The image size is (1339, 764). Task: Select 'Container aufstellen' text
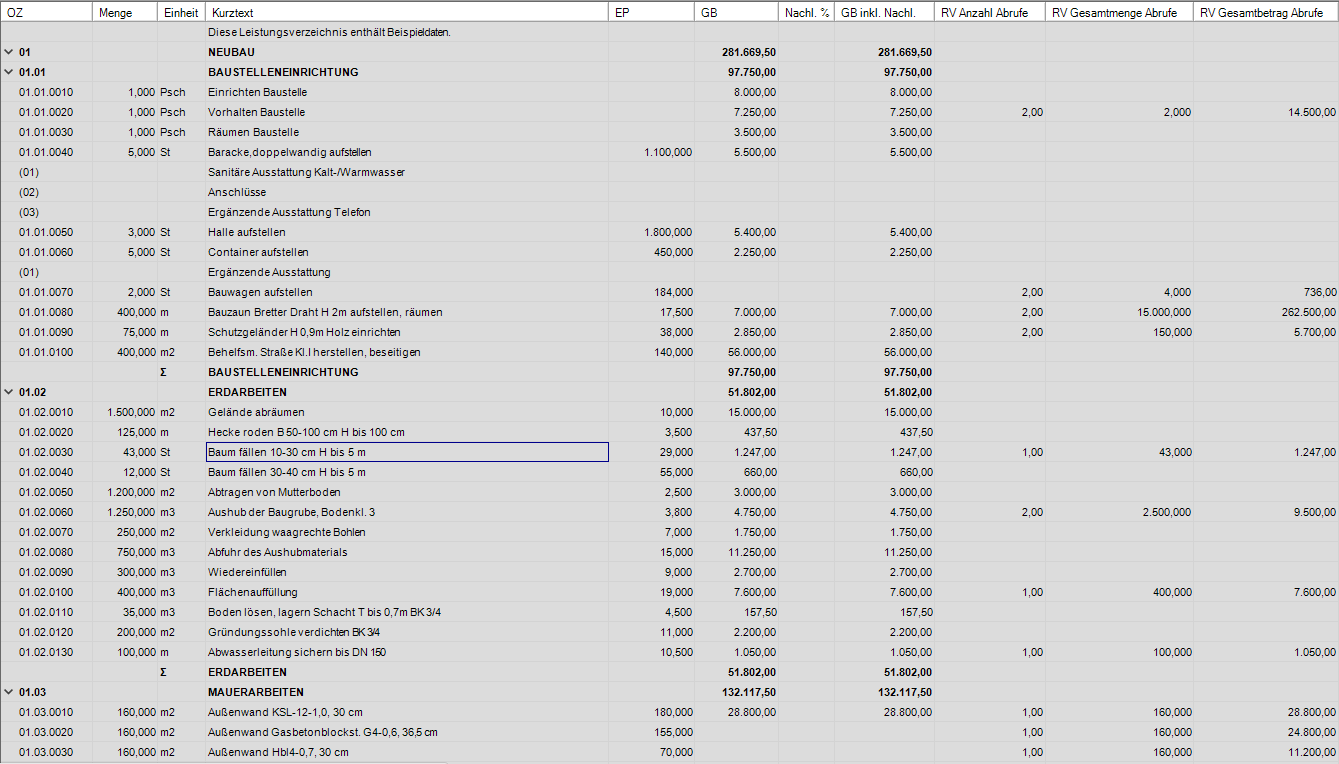point(258,252)
